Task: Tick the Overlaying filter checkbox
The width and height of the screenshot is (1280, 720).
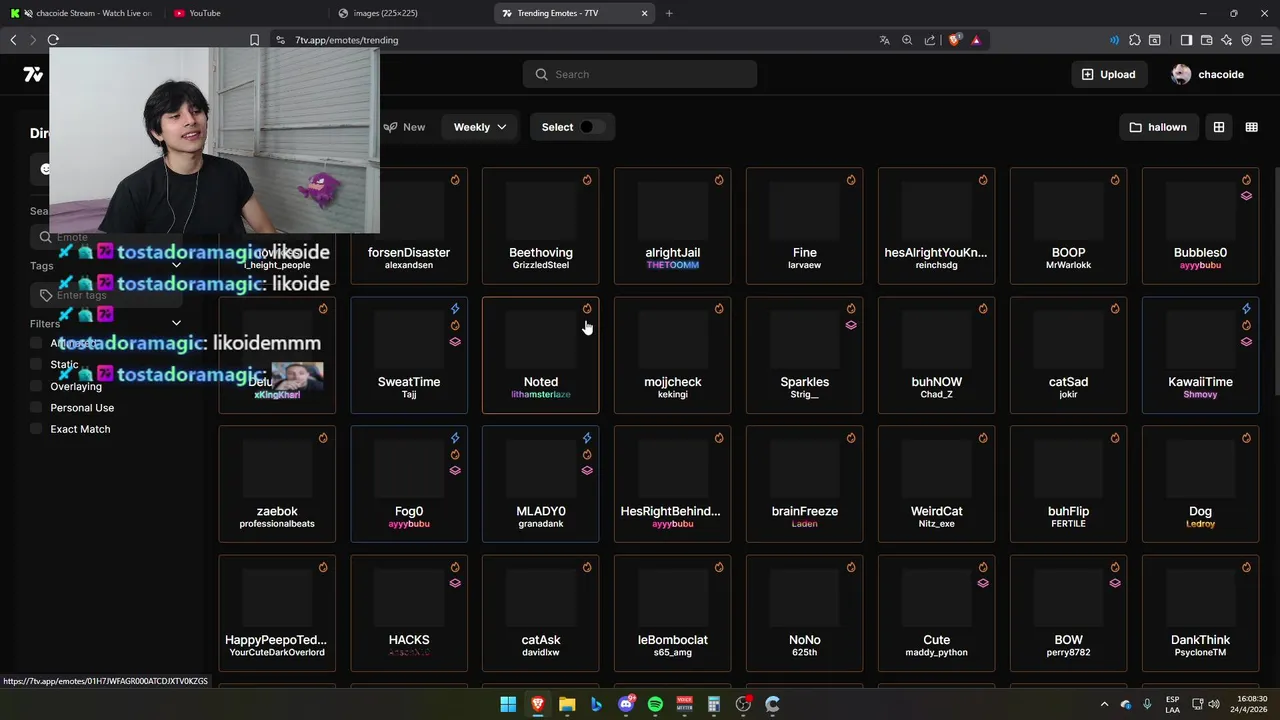Action: pyautogui.click(x=37, y=386)
